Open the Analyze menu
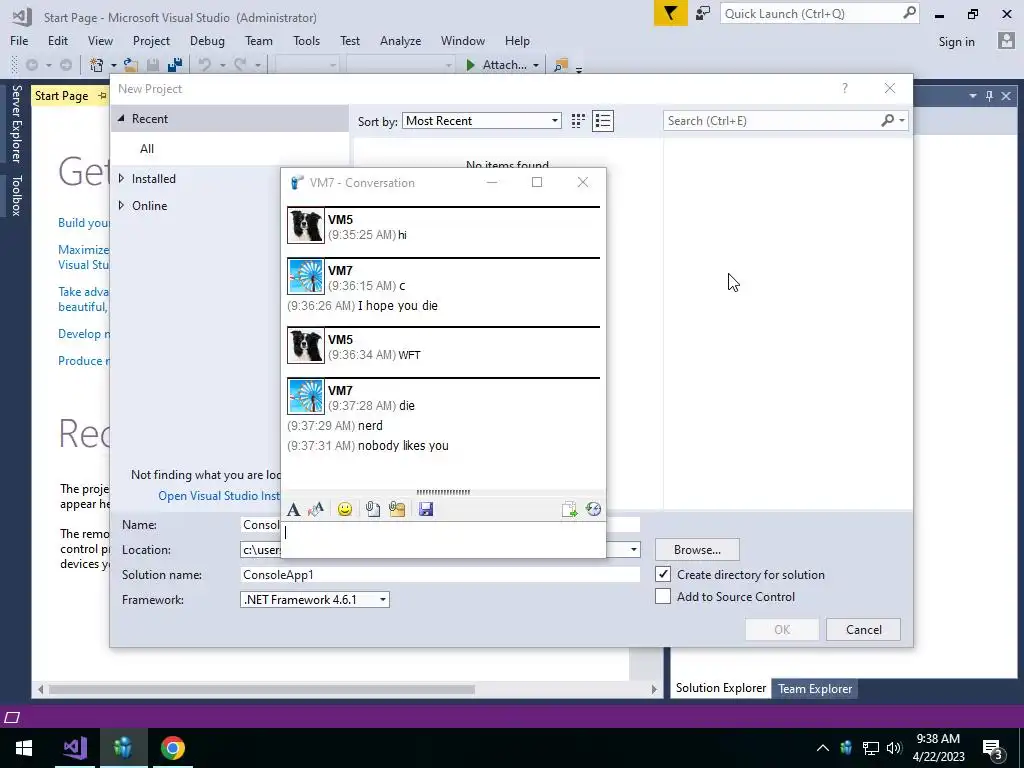This screenshot has width=1024, height=768. coord(400,40)
